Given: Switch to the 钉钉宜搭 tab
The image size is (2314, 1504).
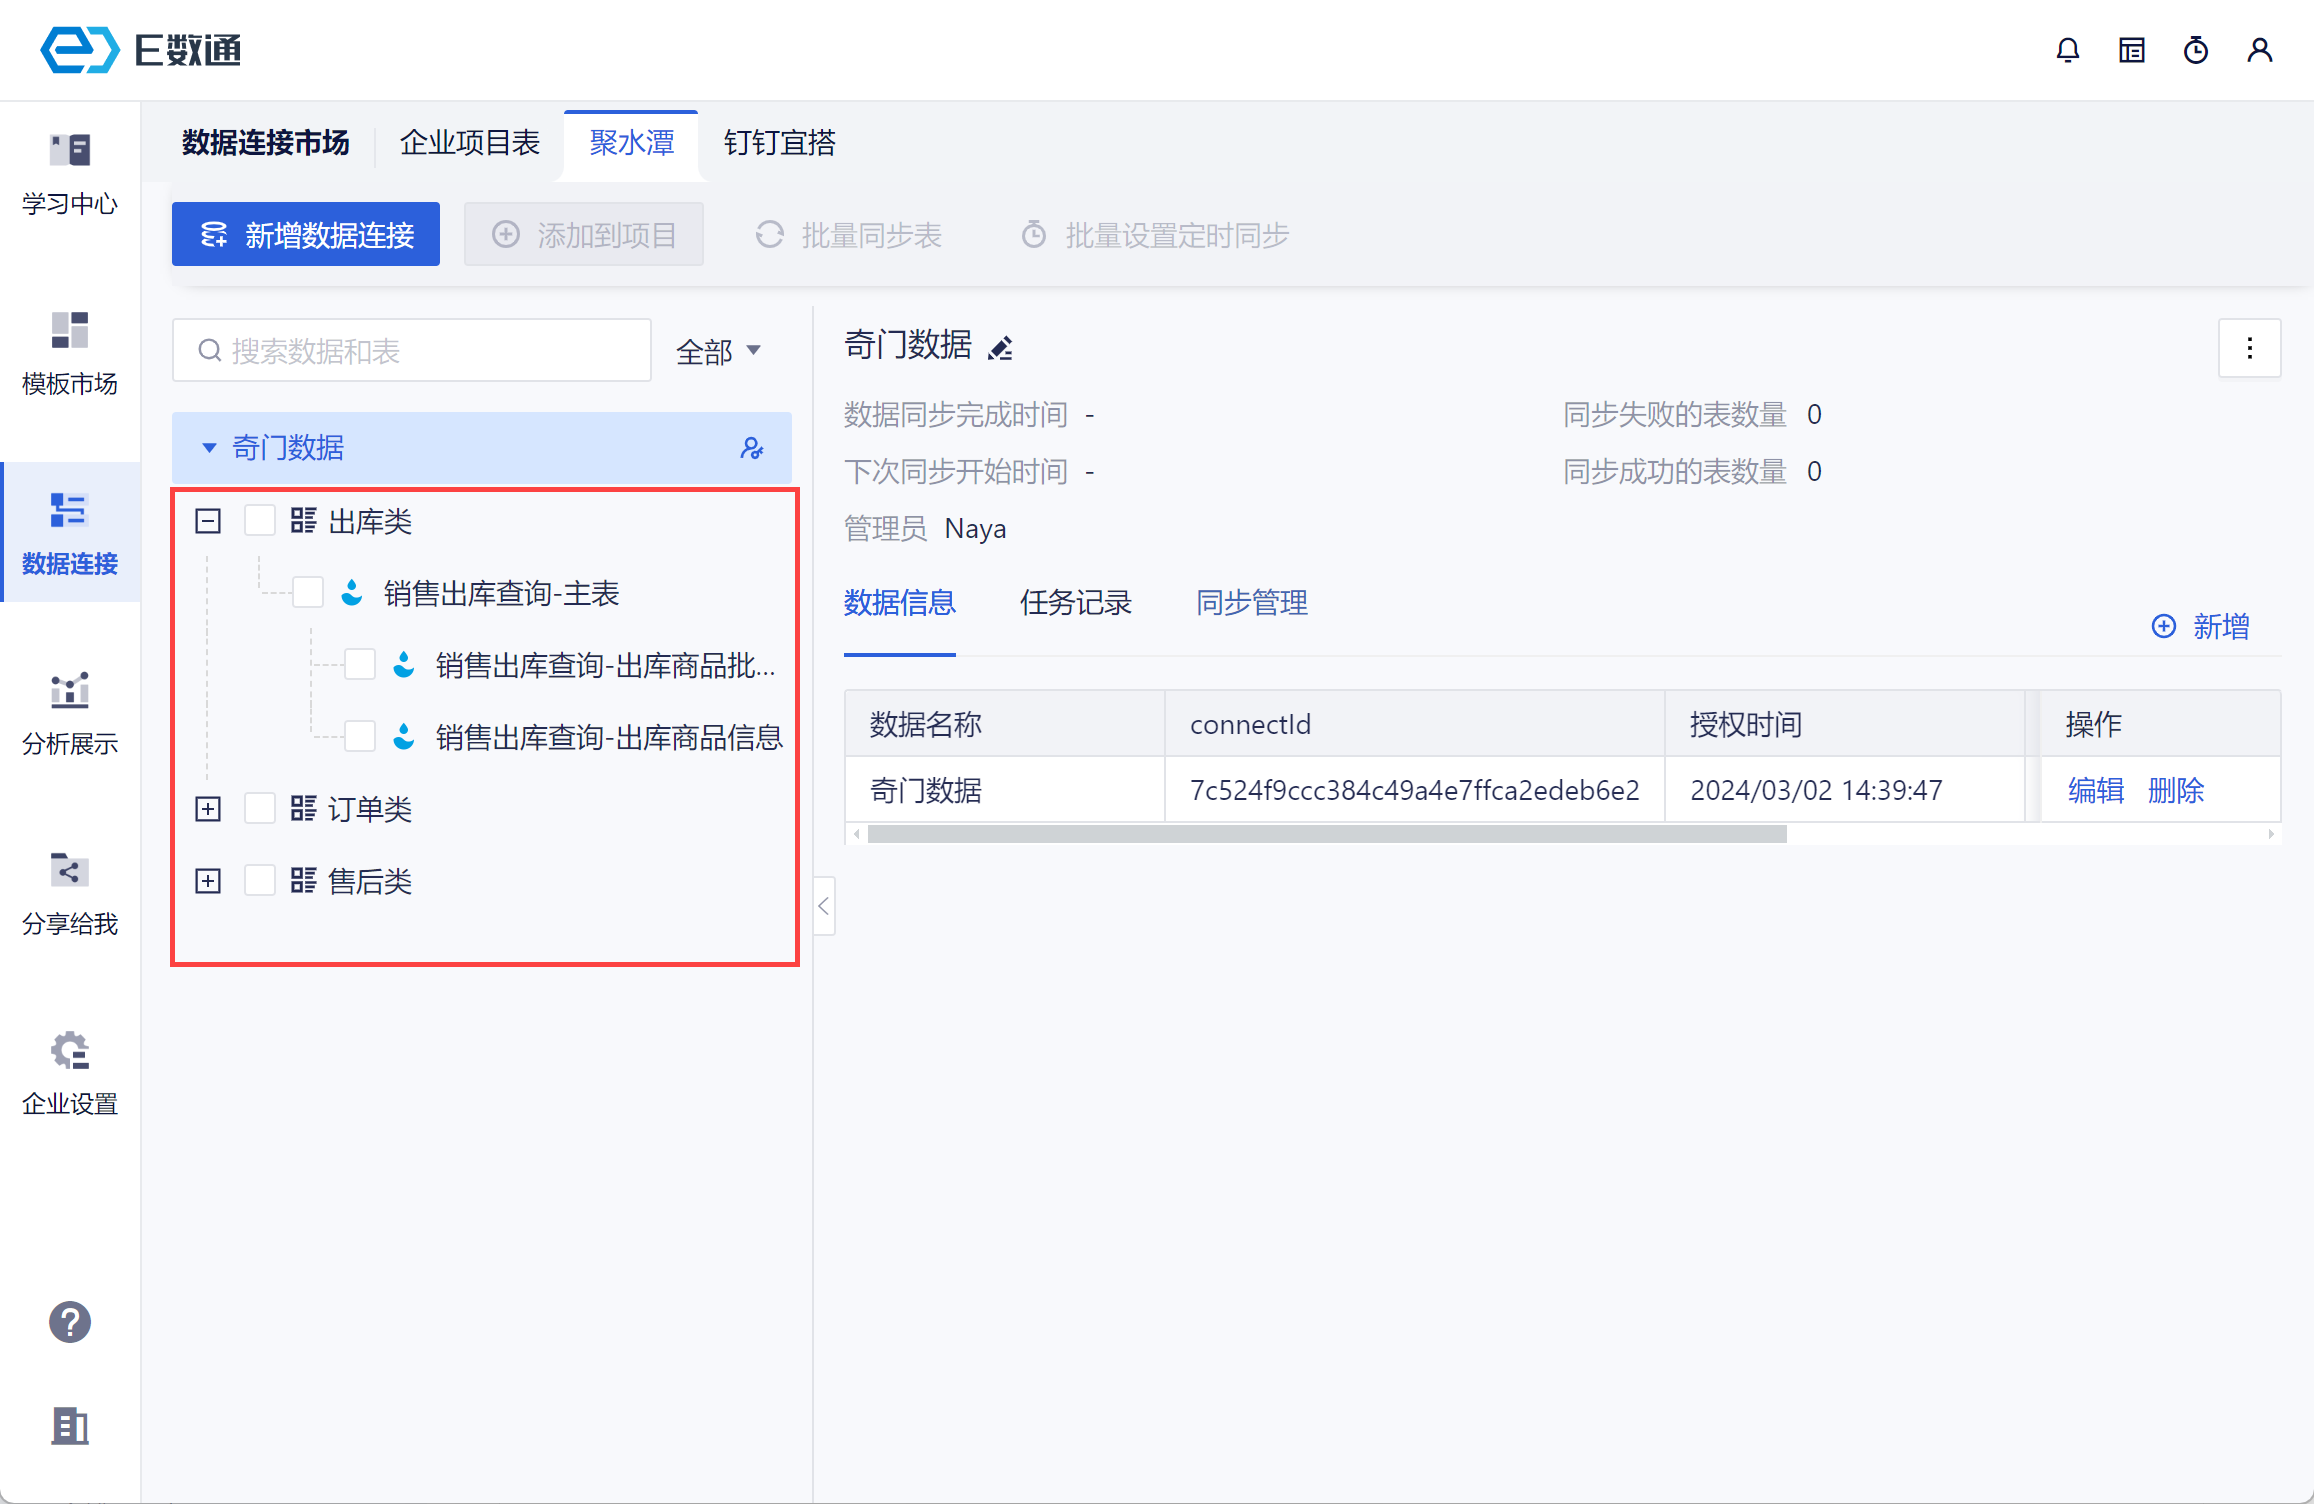Looking at the screenshot, I should tap(779, 143).
